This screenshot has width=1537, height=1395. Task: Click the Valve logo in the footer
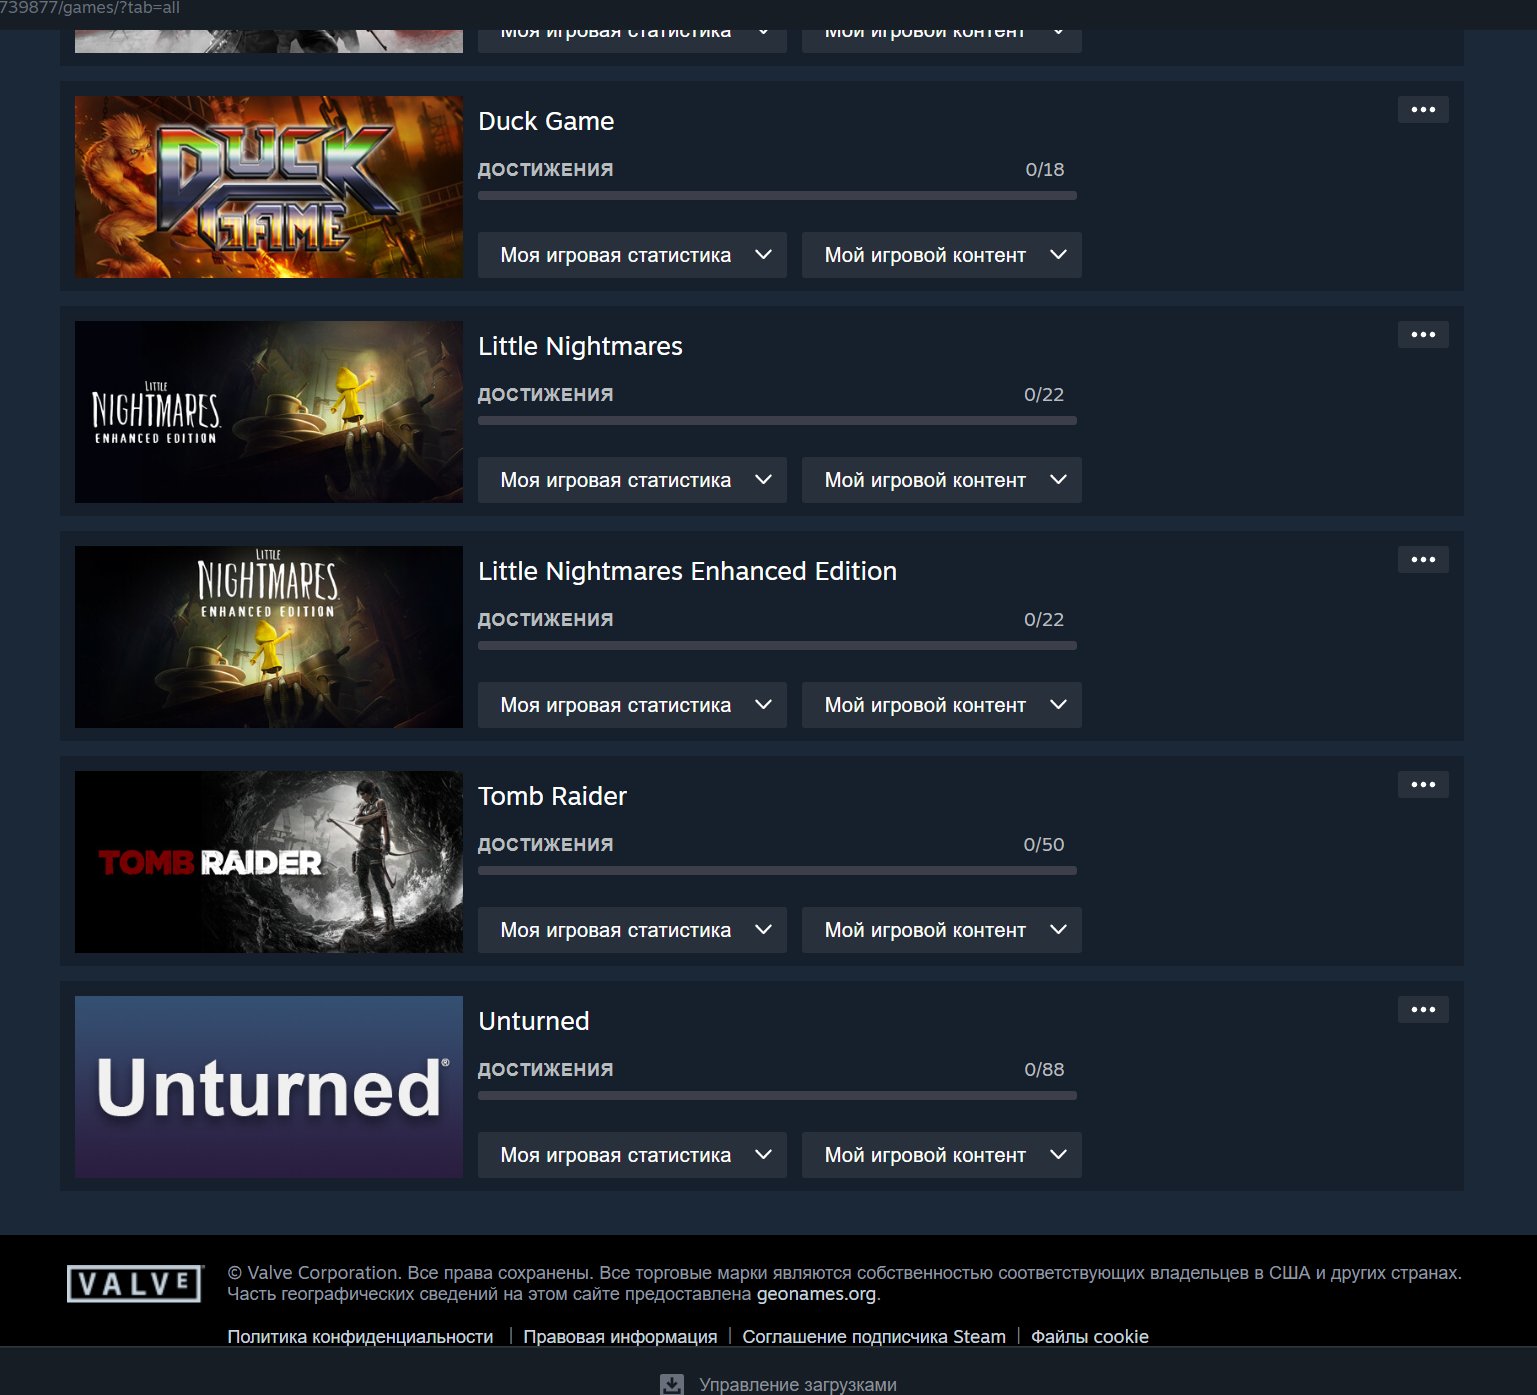point(135,1283)
